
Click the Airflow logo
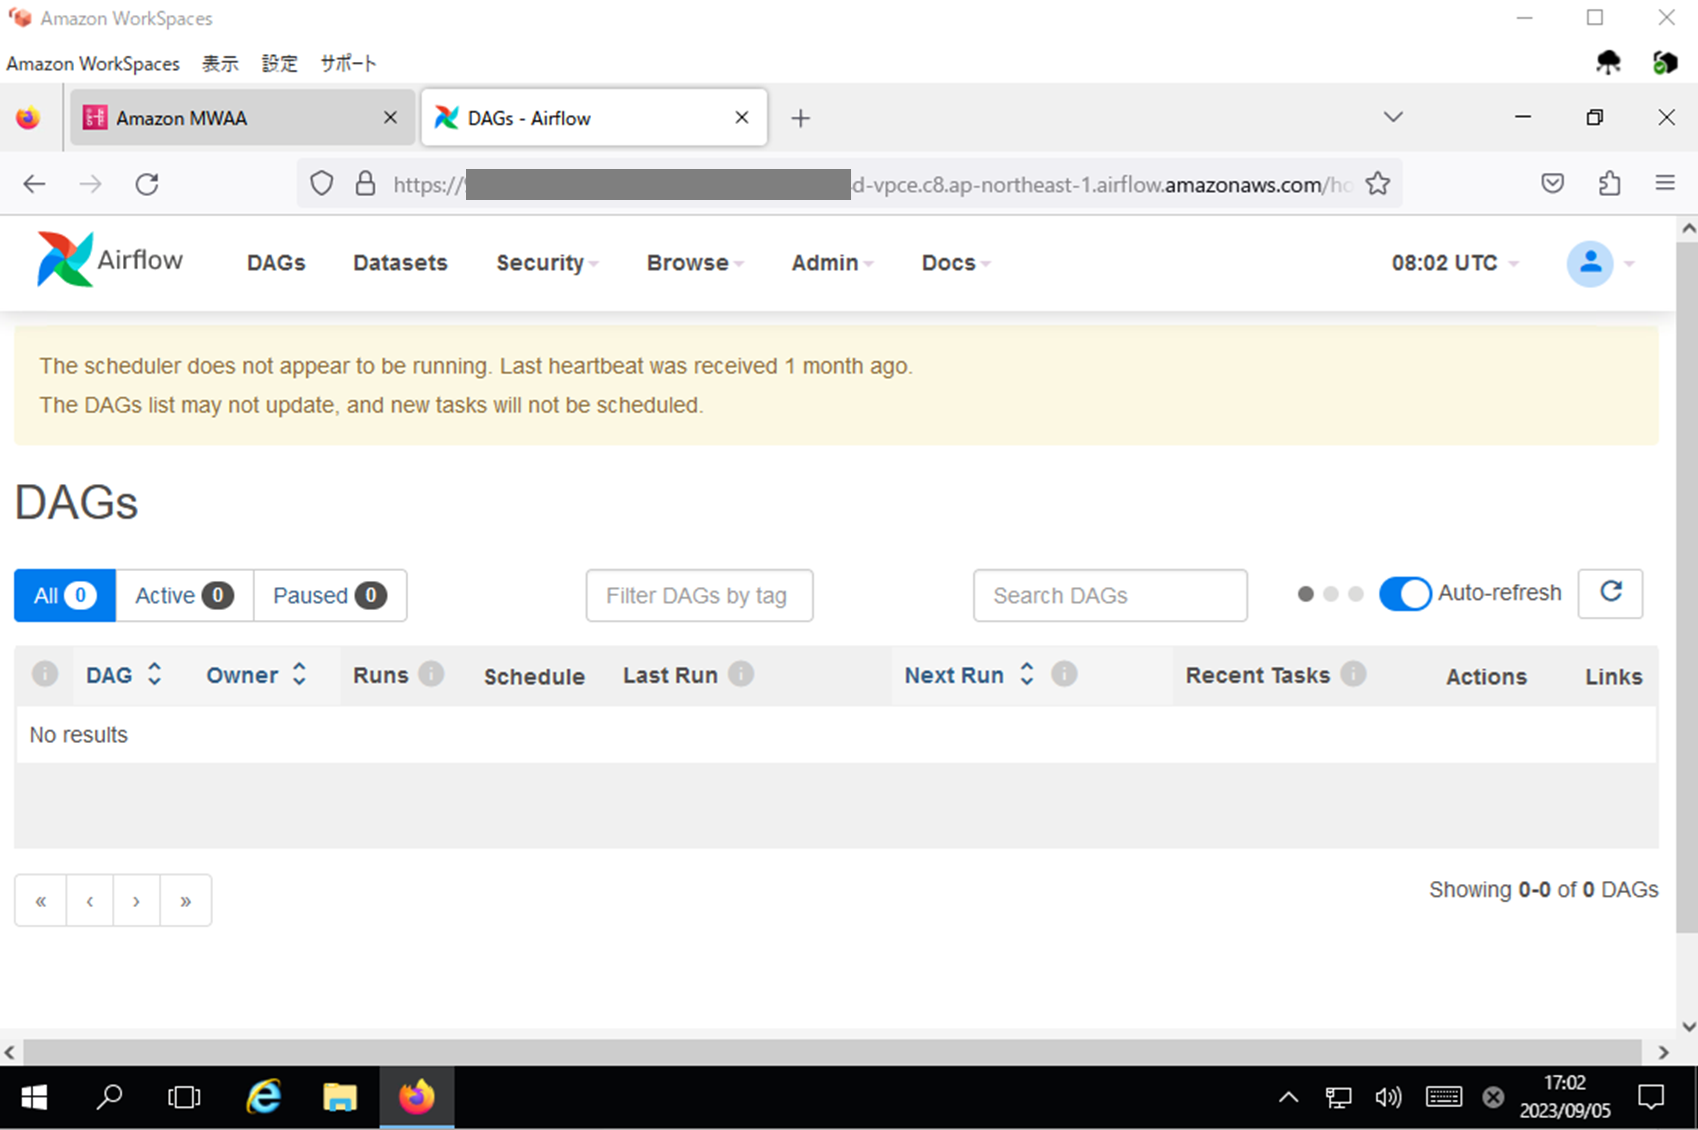110,260
